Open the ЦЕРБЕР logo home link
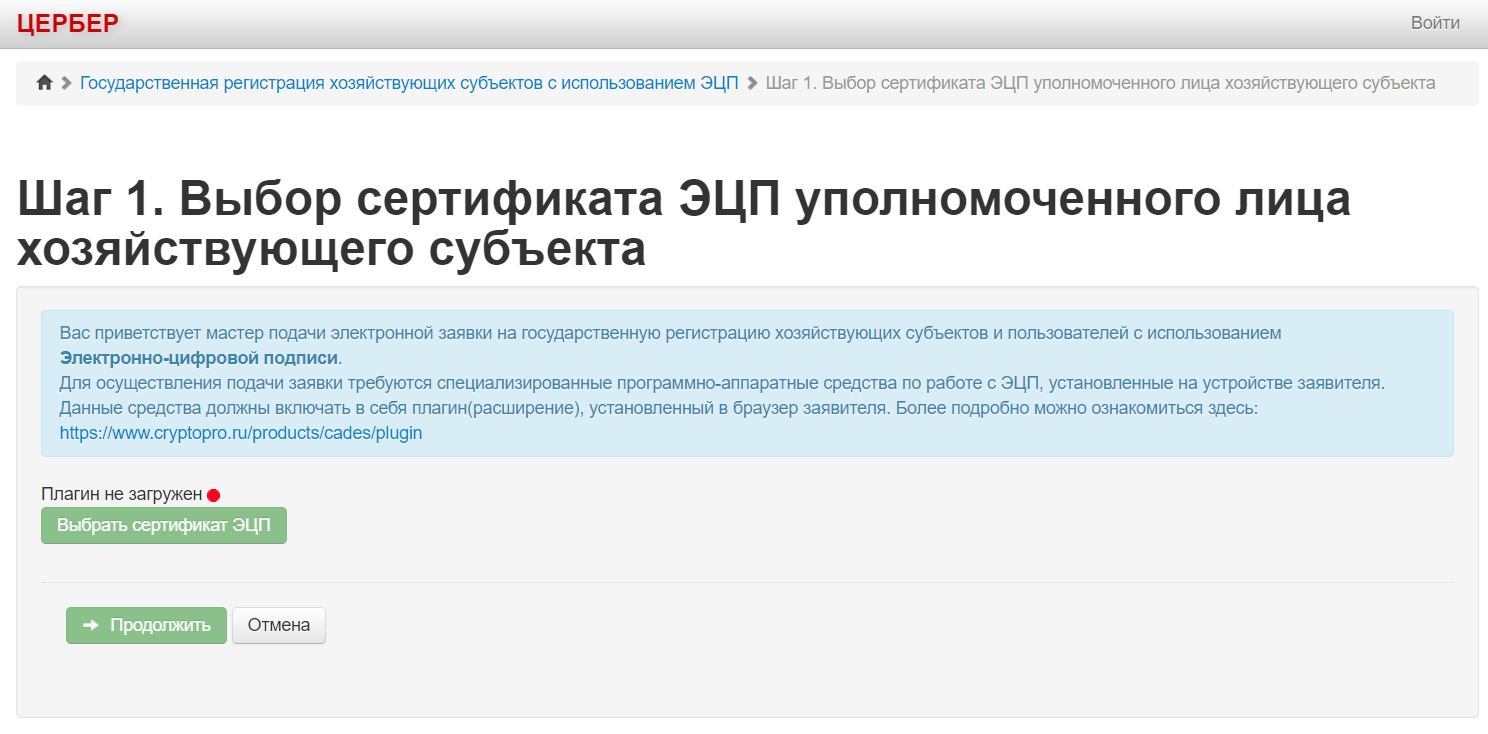Viewport: 1488px width, 734px height. pyautogui.click(x=68, y=23)
